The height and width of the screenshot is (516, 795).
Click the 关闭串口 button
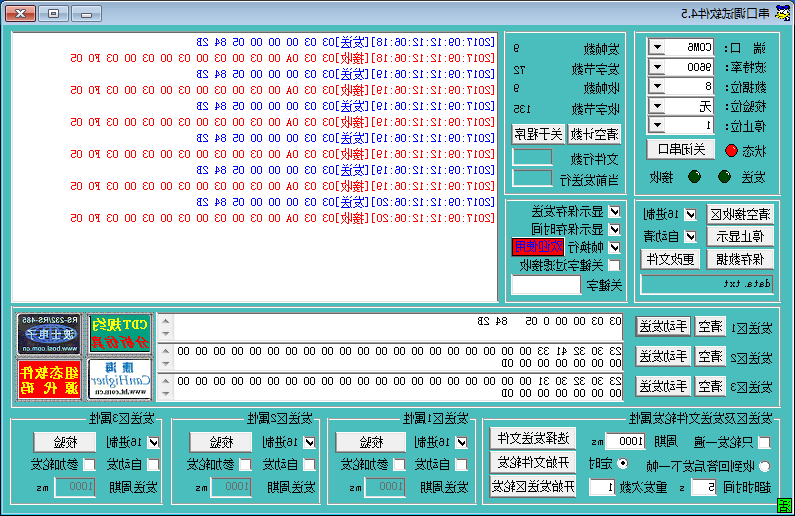[681, 150]
